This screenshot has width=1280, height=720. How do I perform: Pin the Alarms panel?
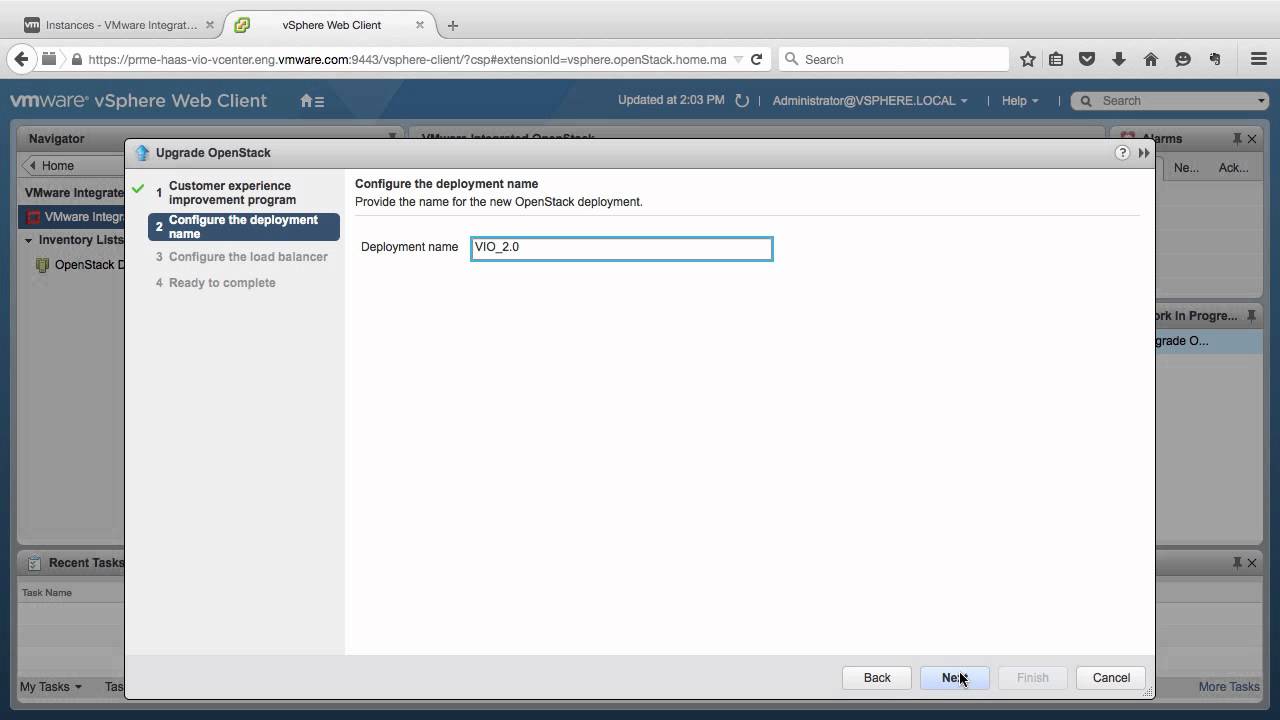[1237, 139]
